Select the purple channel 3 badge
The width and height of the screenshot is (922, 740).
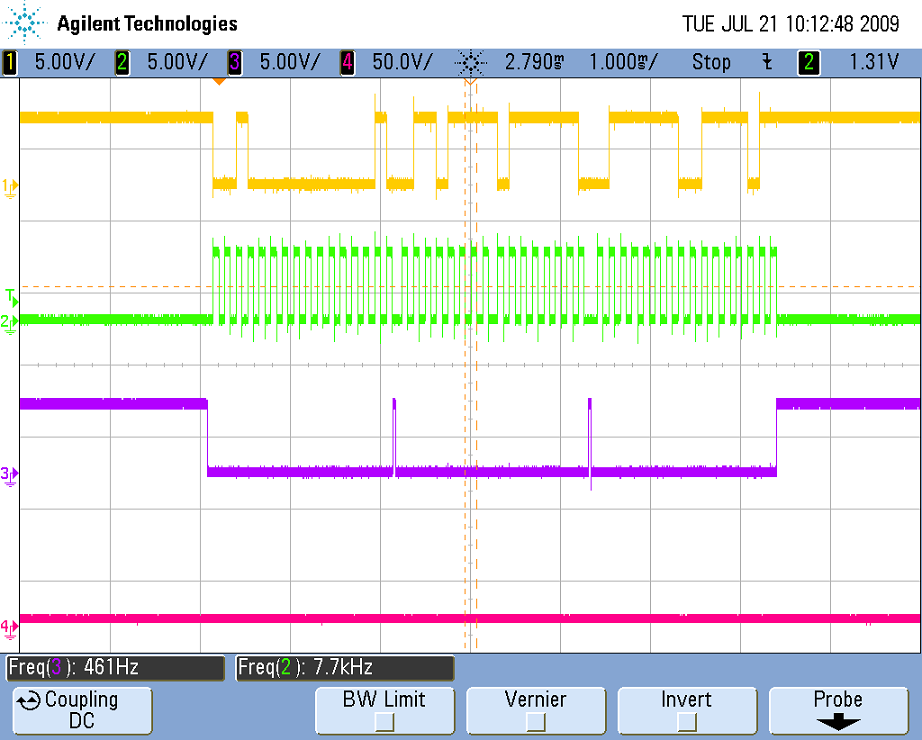click(x=234, y=62)
